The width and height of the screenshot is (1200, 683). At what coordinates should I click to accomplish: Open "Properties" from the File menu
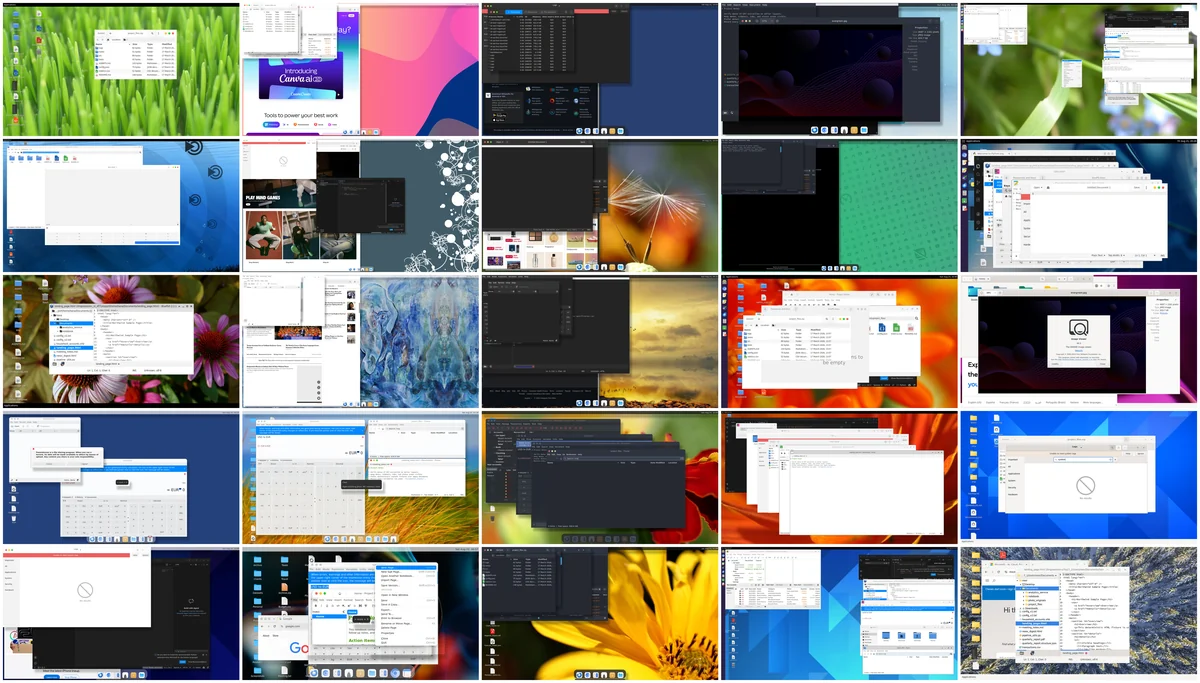pos(407,633)
